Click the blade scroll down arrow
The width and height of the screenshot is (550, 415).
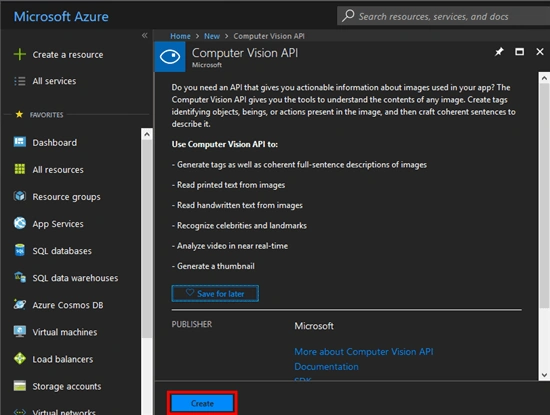click(544, 375)
